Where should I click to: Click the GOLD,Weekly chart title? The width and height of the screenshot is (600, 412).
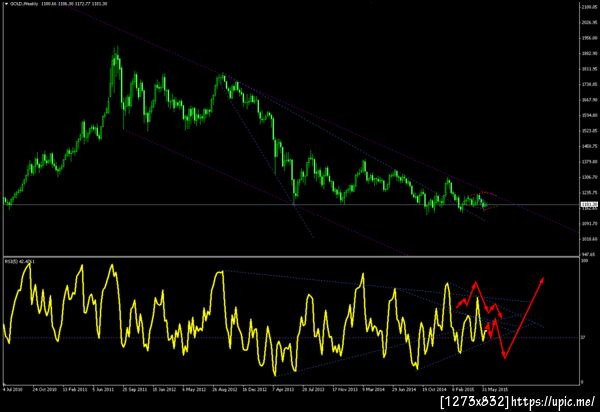click(24, 4)
